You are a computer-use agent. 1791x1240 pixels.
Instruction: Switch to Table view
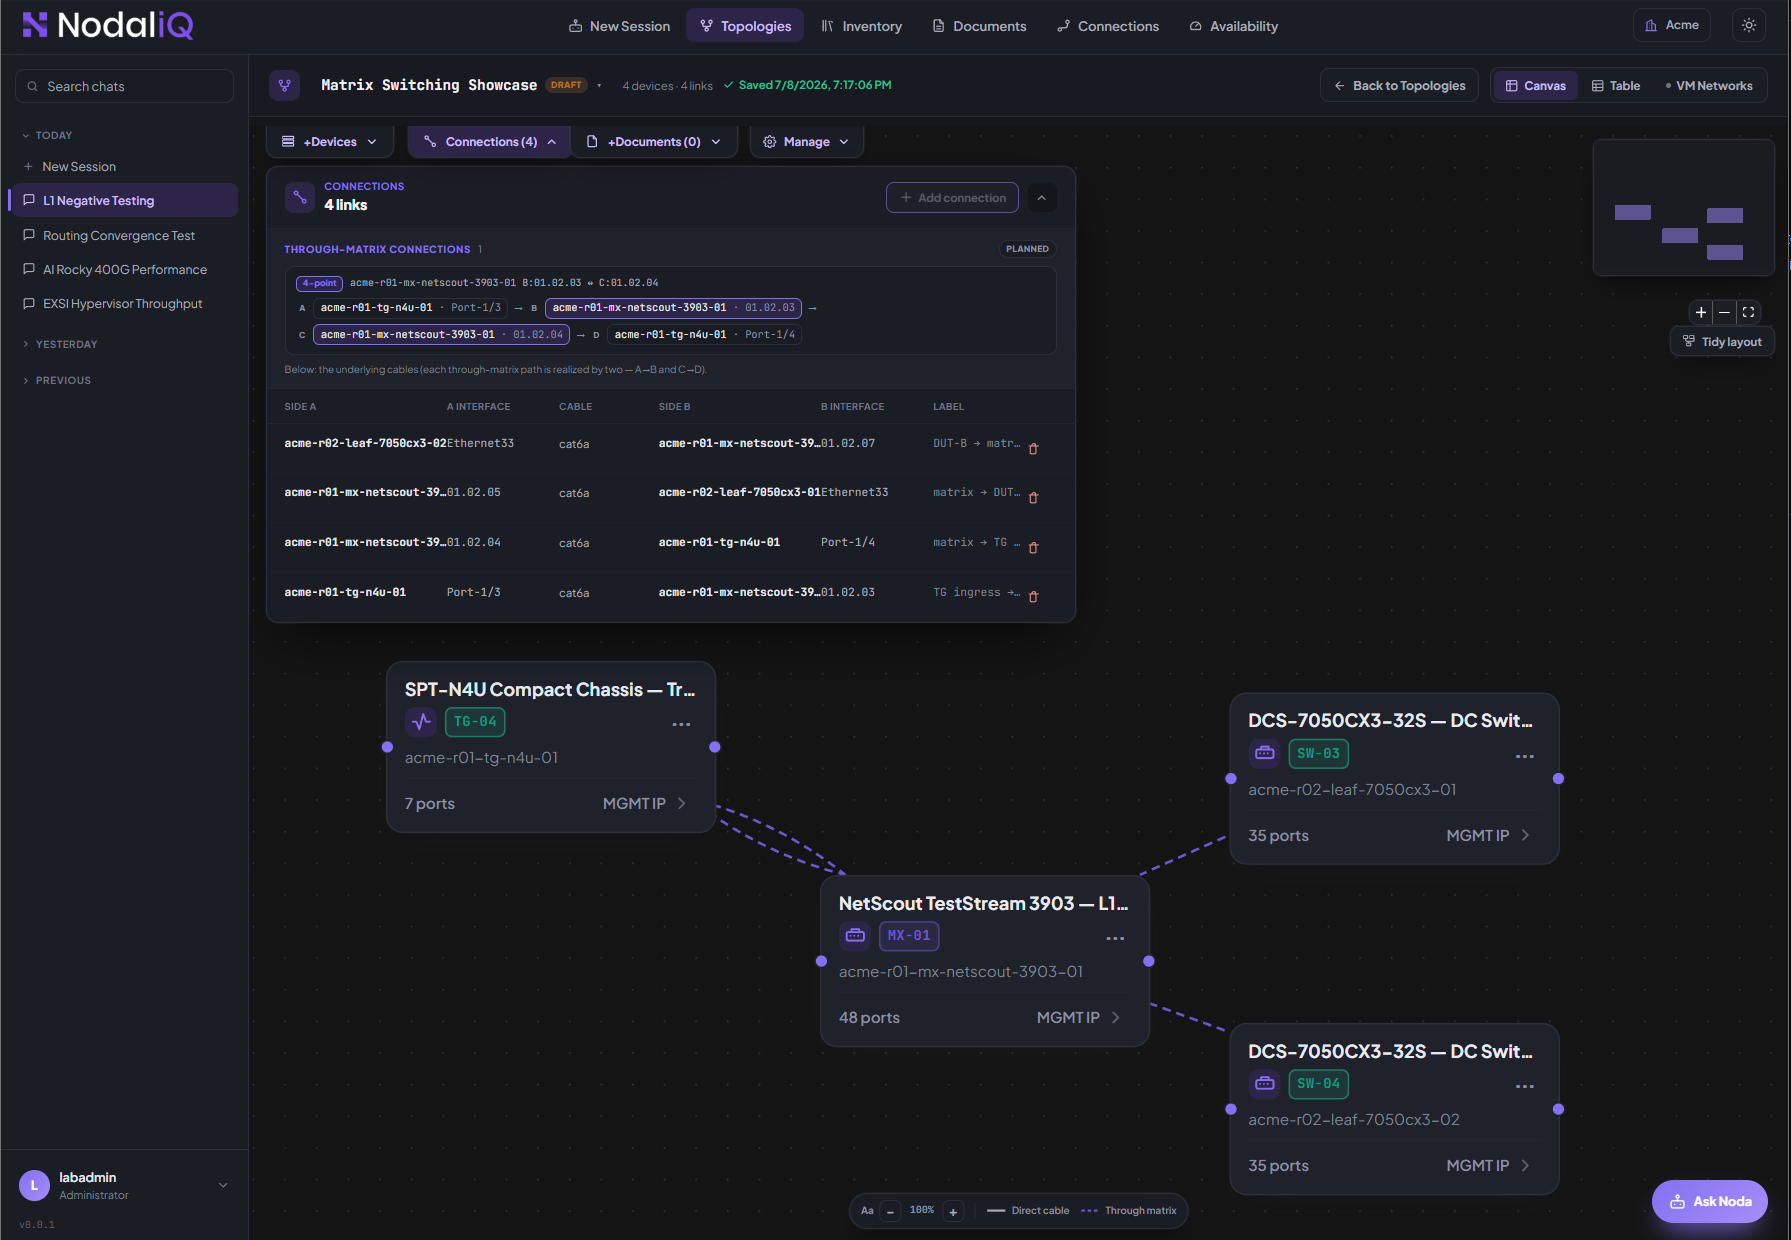(x=1616, y=86)
